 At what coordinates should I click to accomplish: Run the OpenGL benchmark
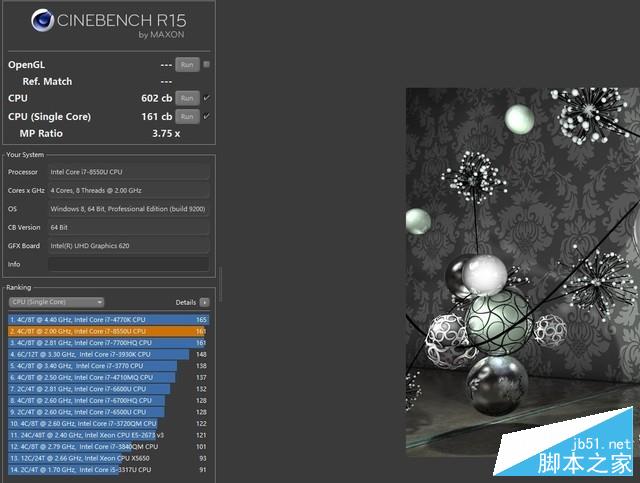point(187,65)
